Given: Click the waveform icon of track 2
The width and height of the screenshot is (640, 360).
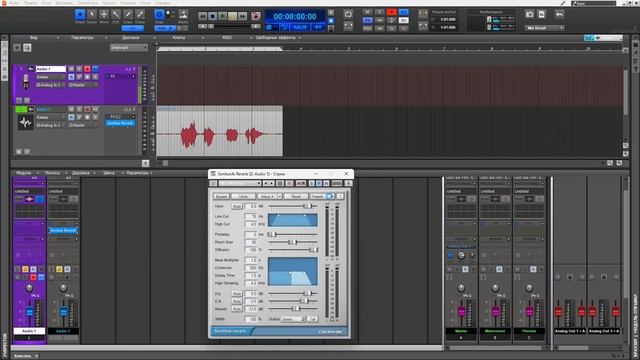Looking at the screenshot, I should pyautogui.click(x=25, y=122).
